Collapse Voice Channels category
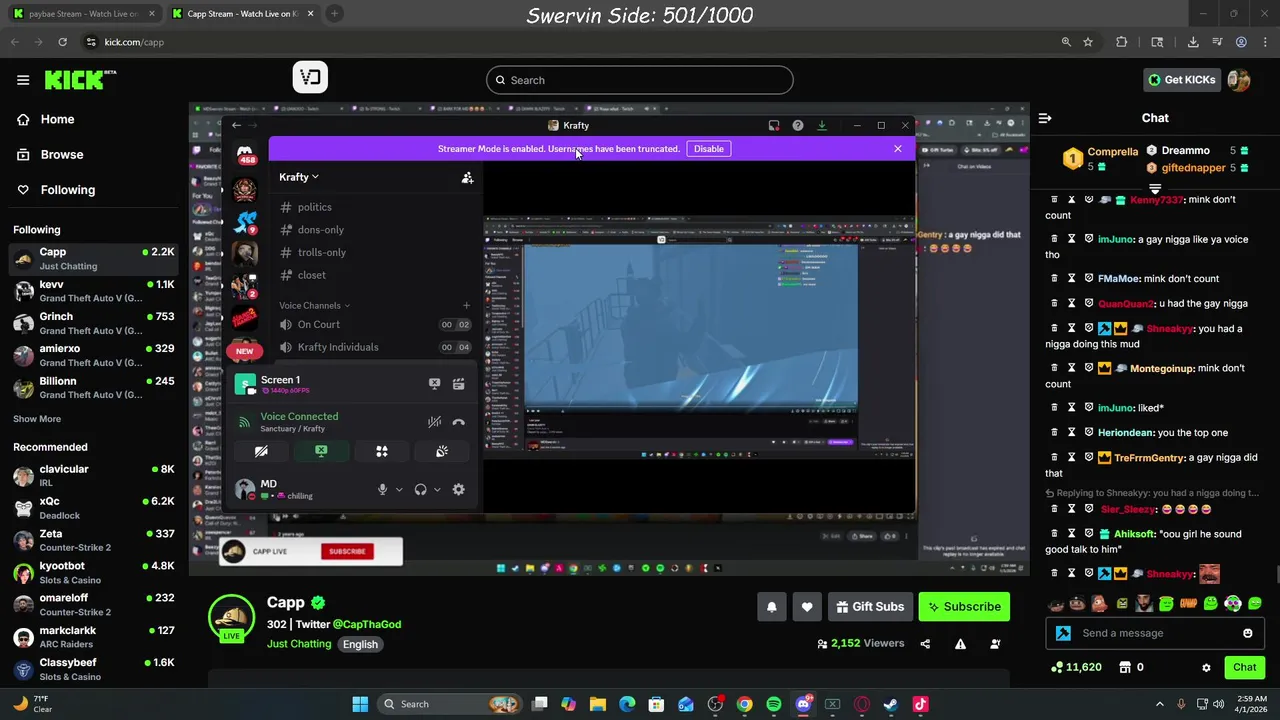This screenshot has height=720, width=1280. tap(314, 305)
